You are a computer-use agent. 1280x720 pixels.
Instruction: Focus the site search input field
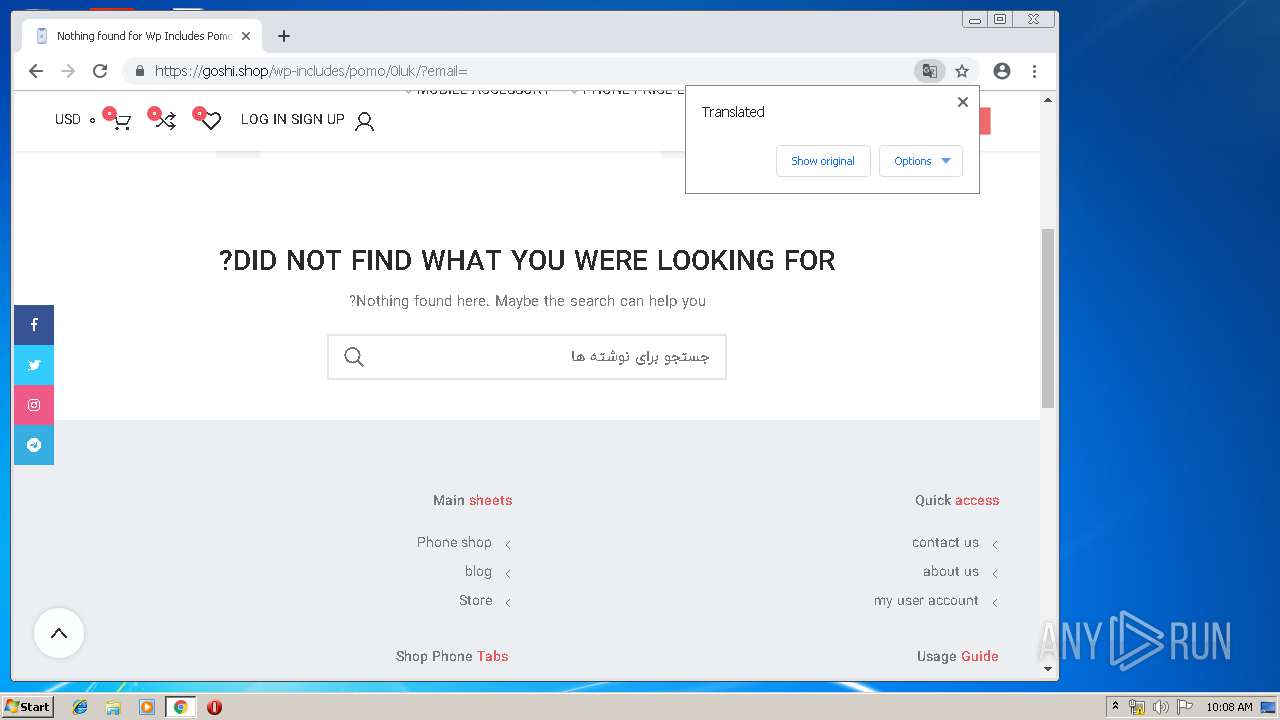[527, 357]
